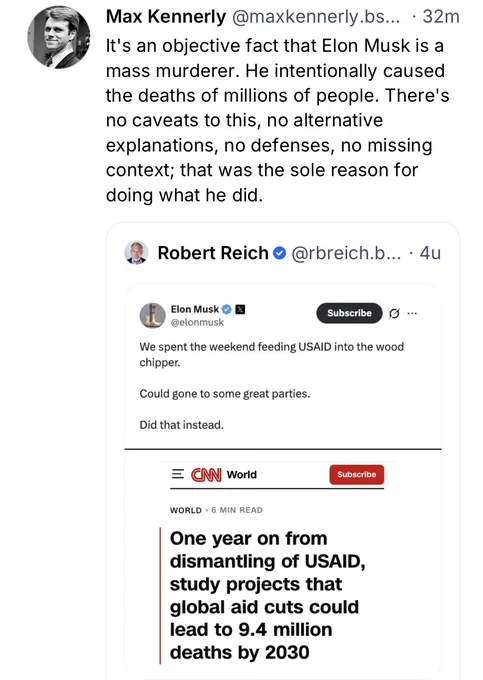Open the @maxkennerly.bs... handle link

point(316,16)
